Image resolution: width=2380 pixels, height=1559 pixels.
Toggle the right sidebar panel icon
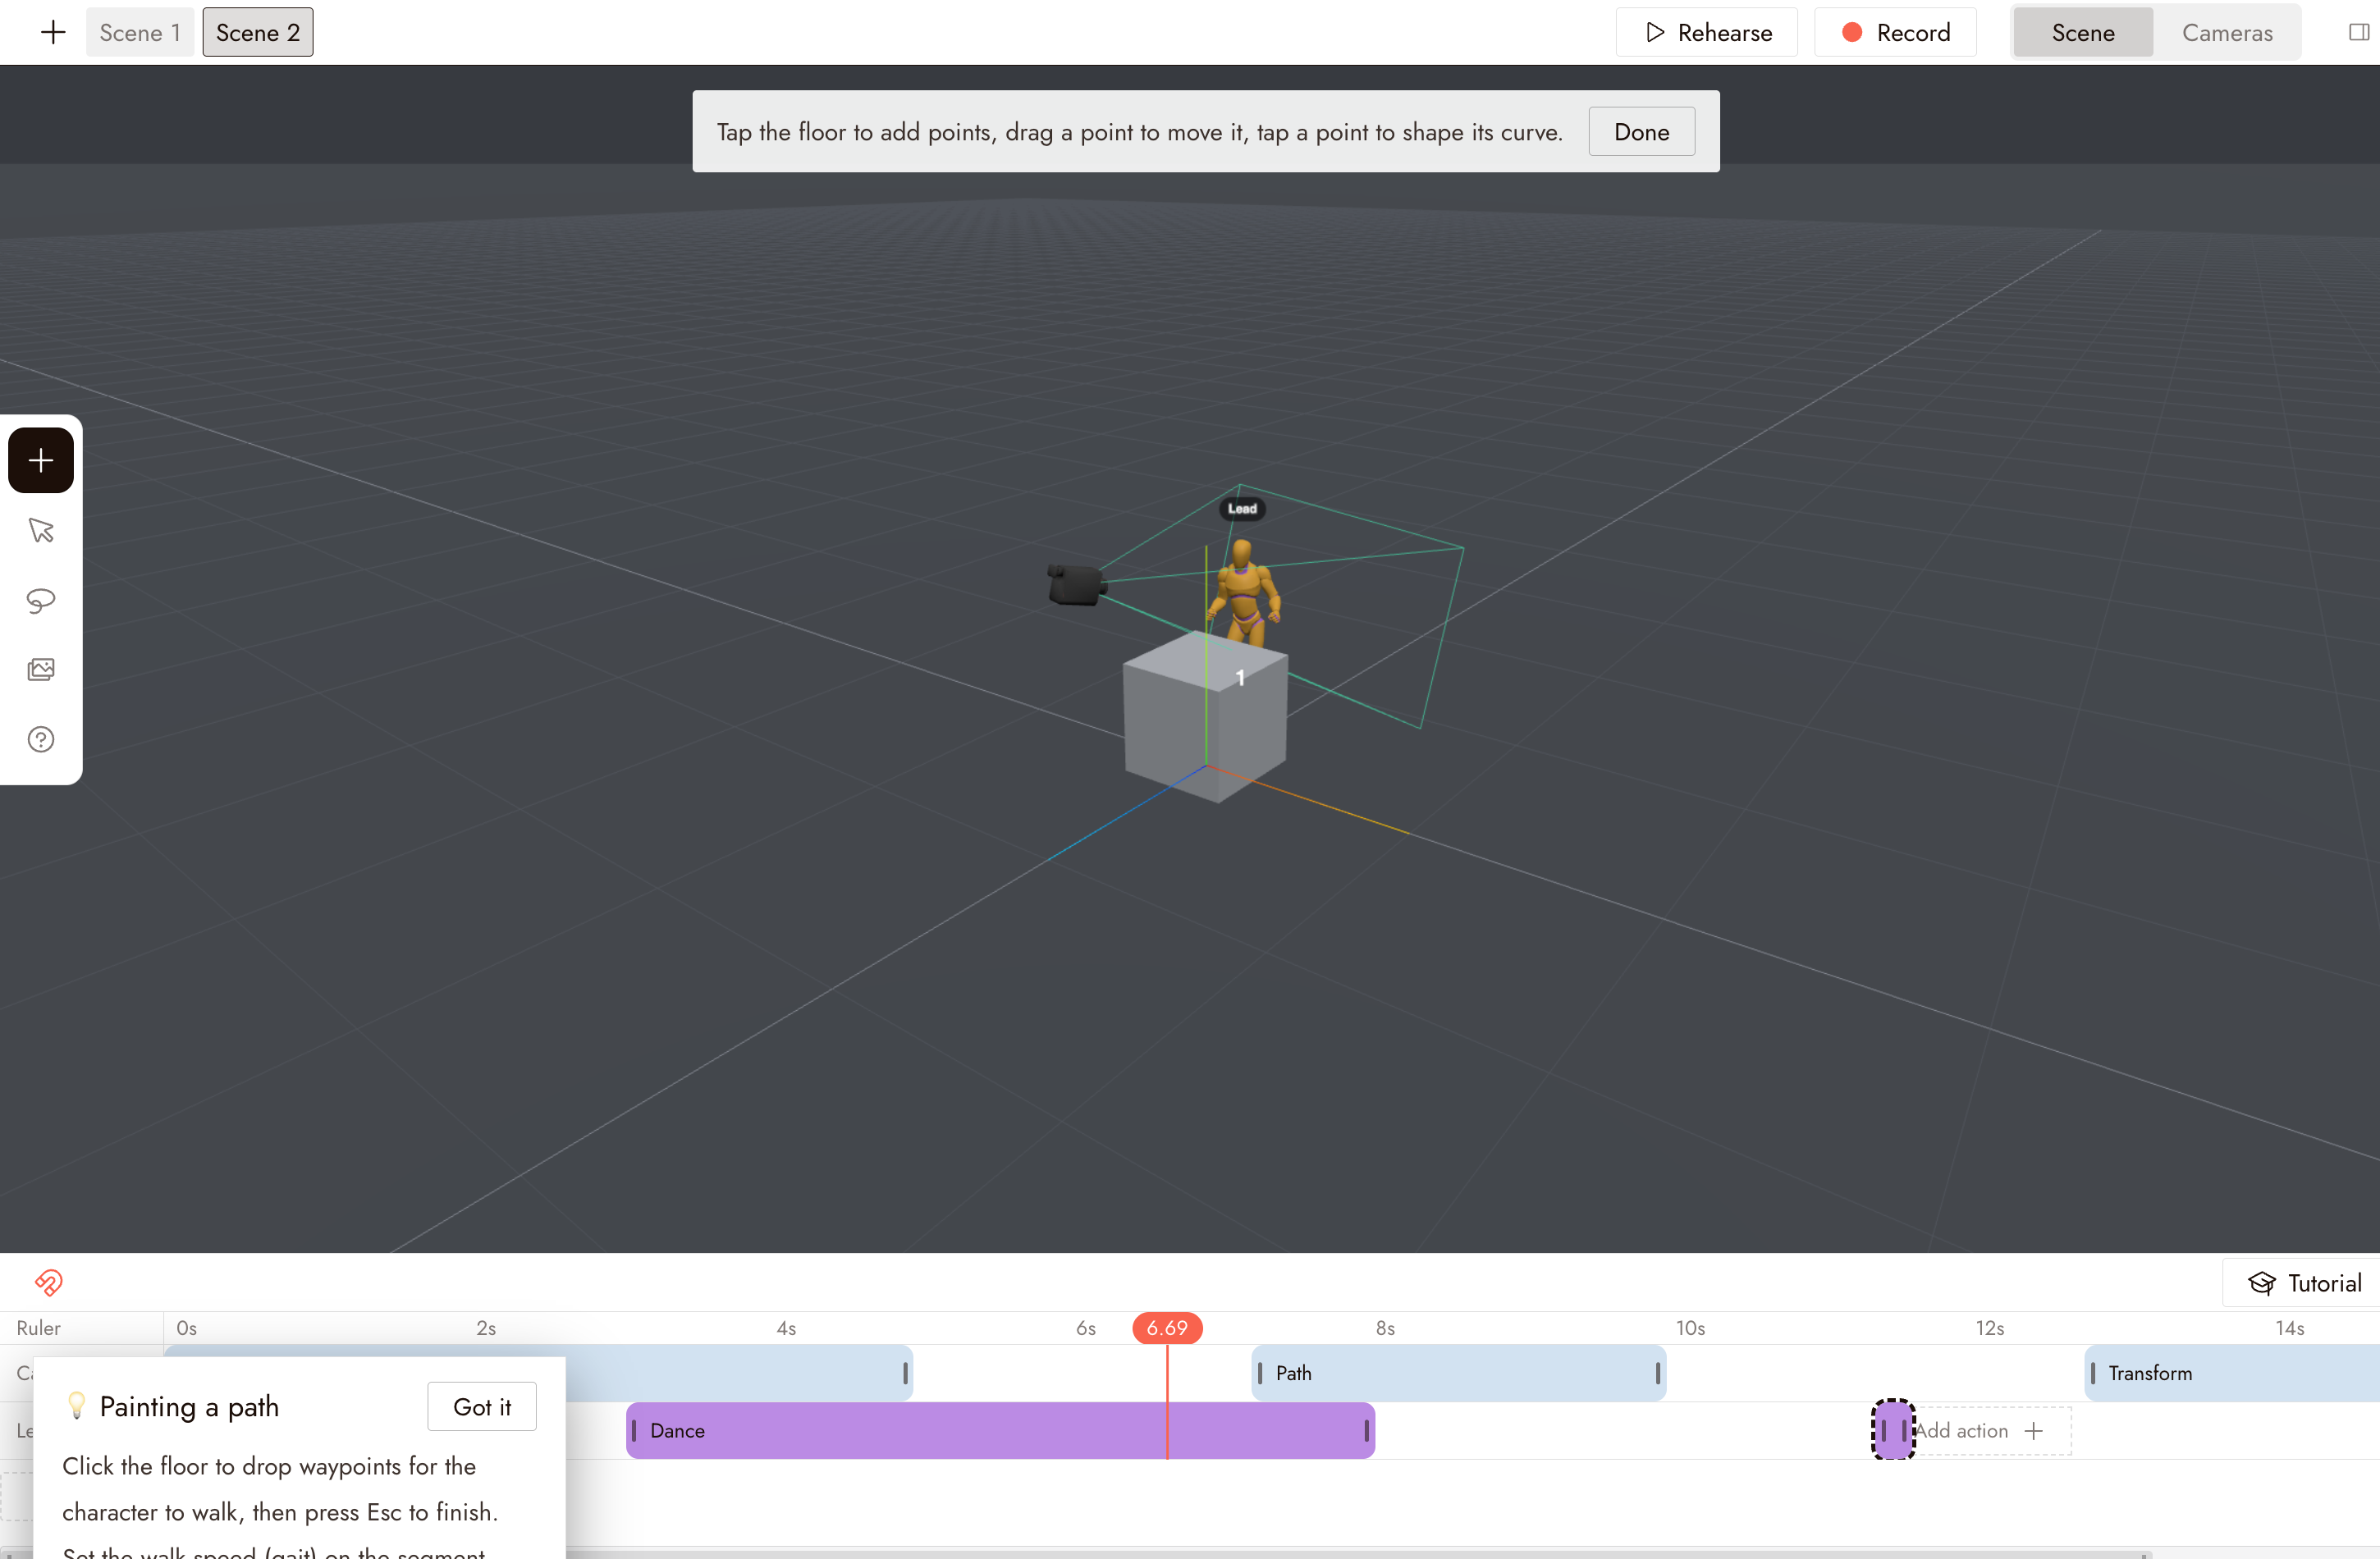2359,32
